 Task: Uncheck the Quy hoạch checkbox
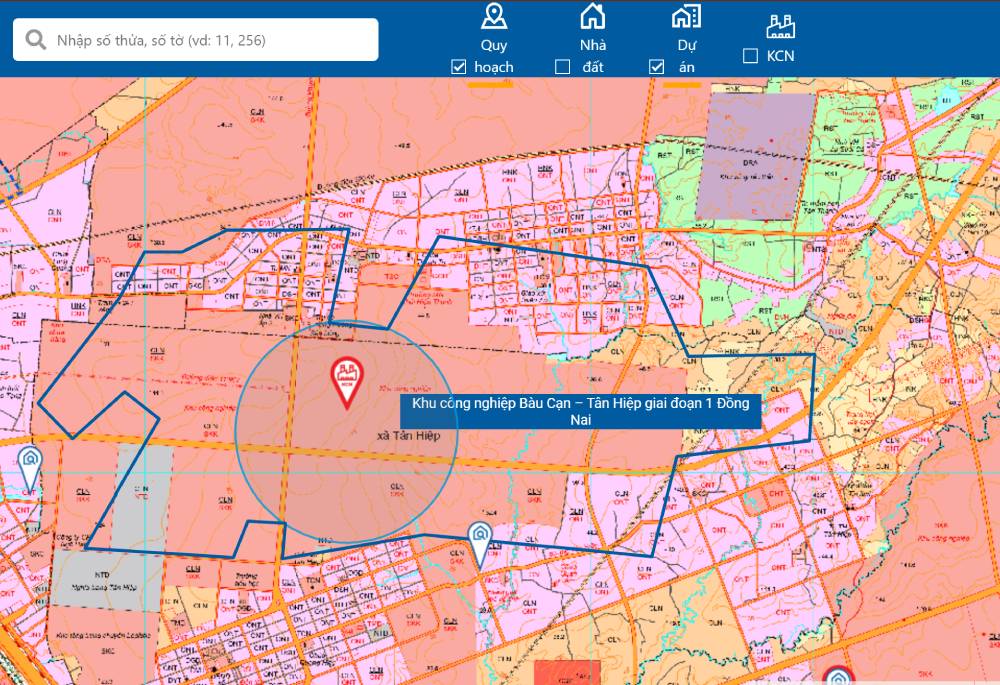(x=459, y=67)
